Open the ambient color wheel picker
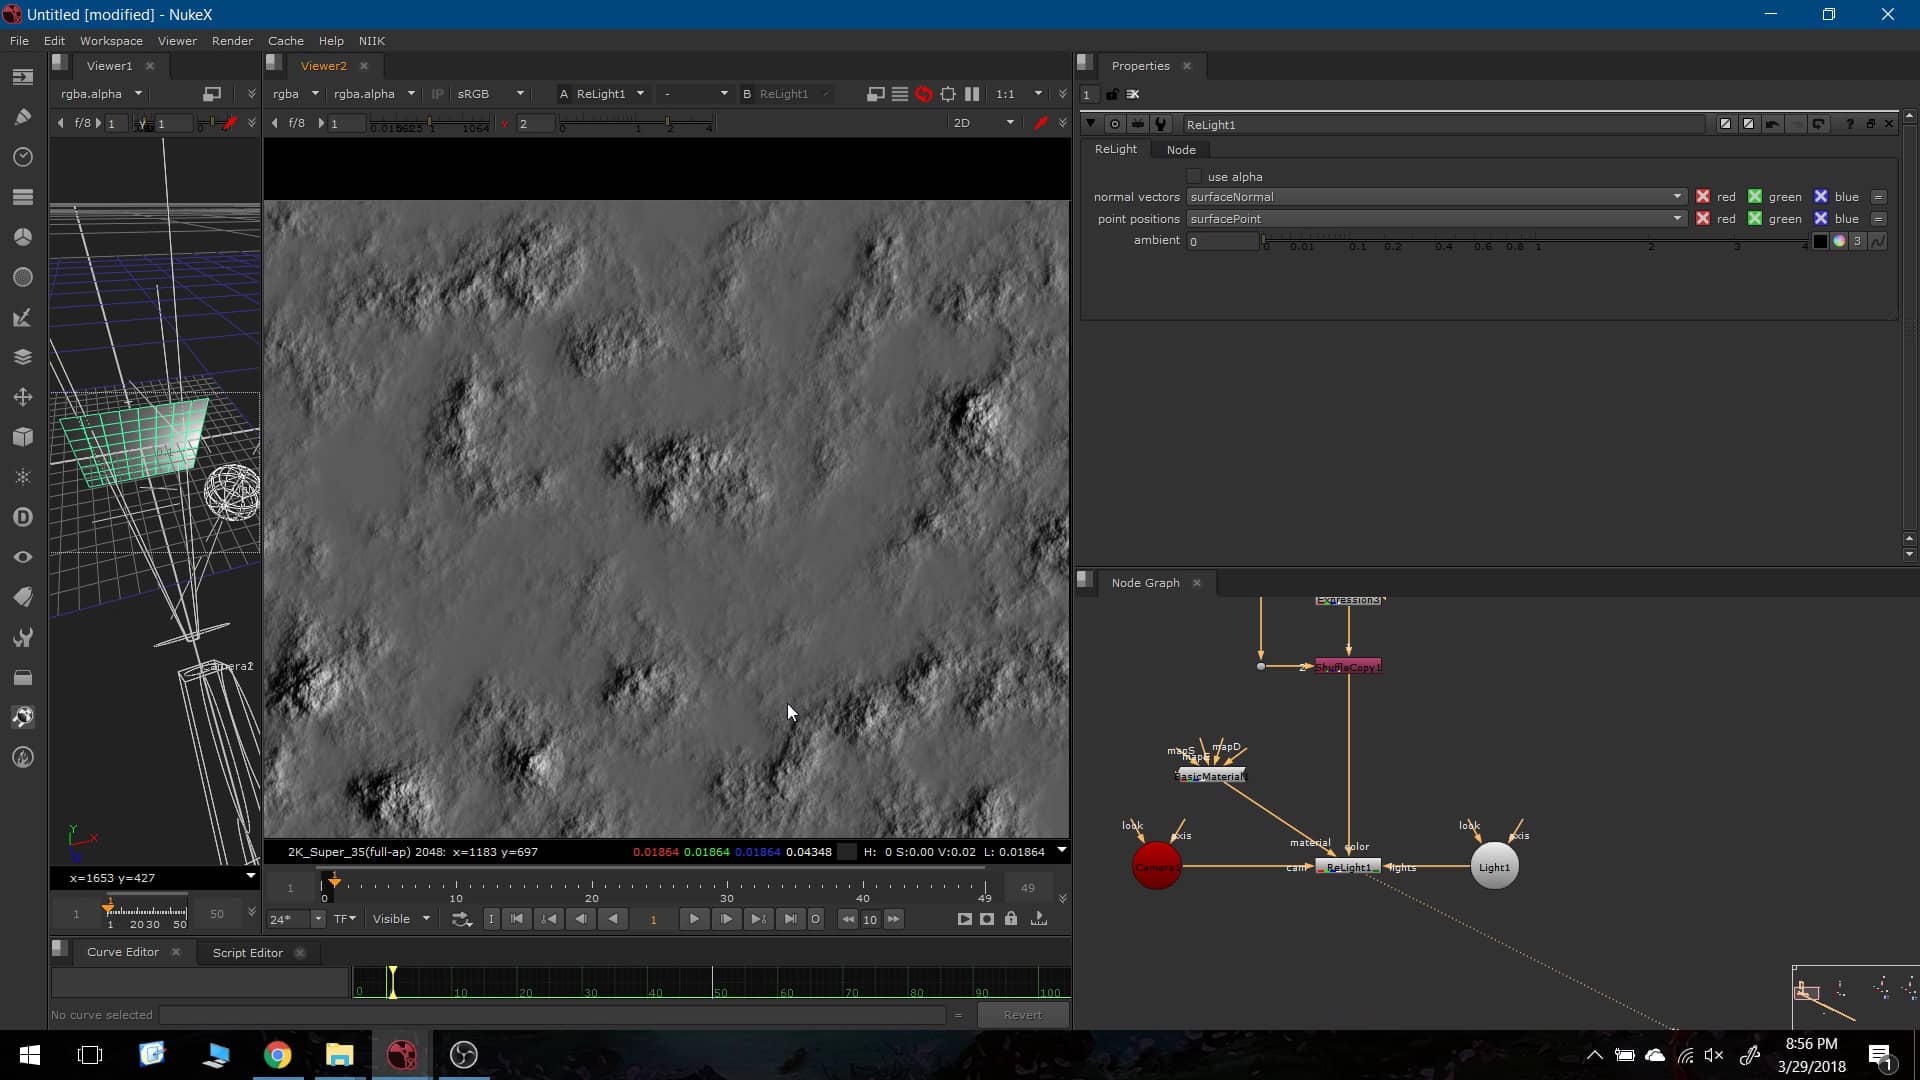 (x=1840, y=240)
